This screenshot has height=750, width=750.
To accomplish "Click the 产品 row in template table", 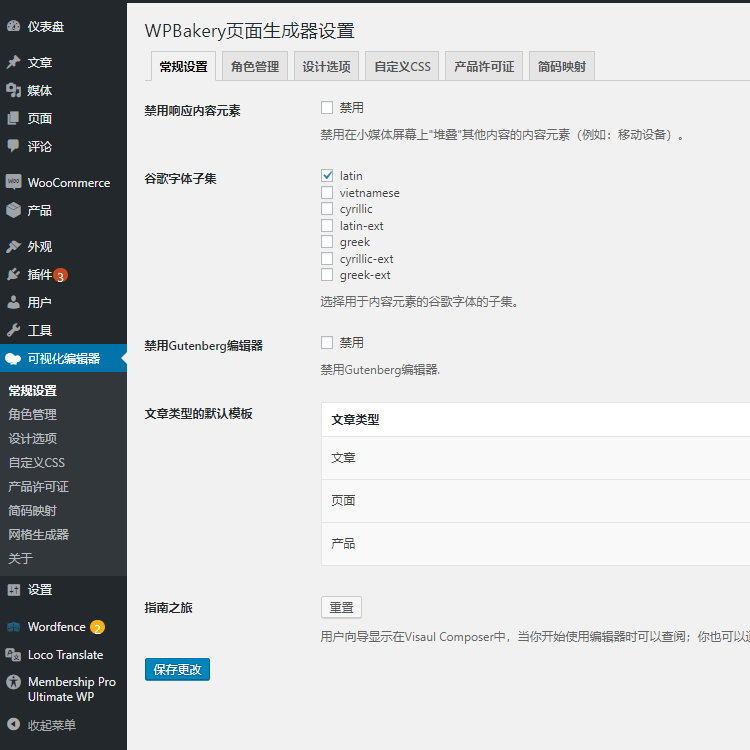I will pyautogui.click(x=536, y=544).
